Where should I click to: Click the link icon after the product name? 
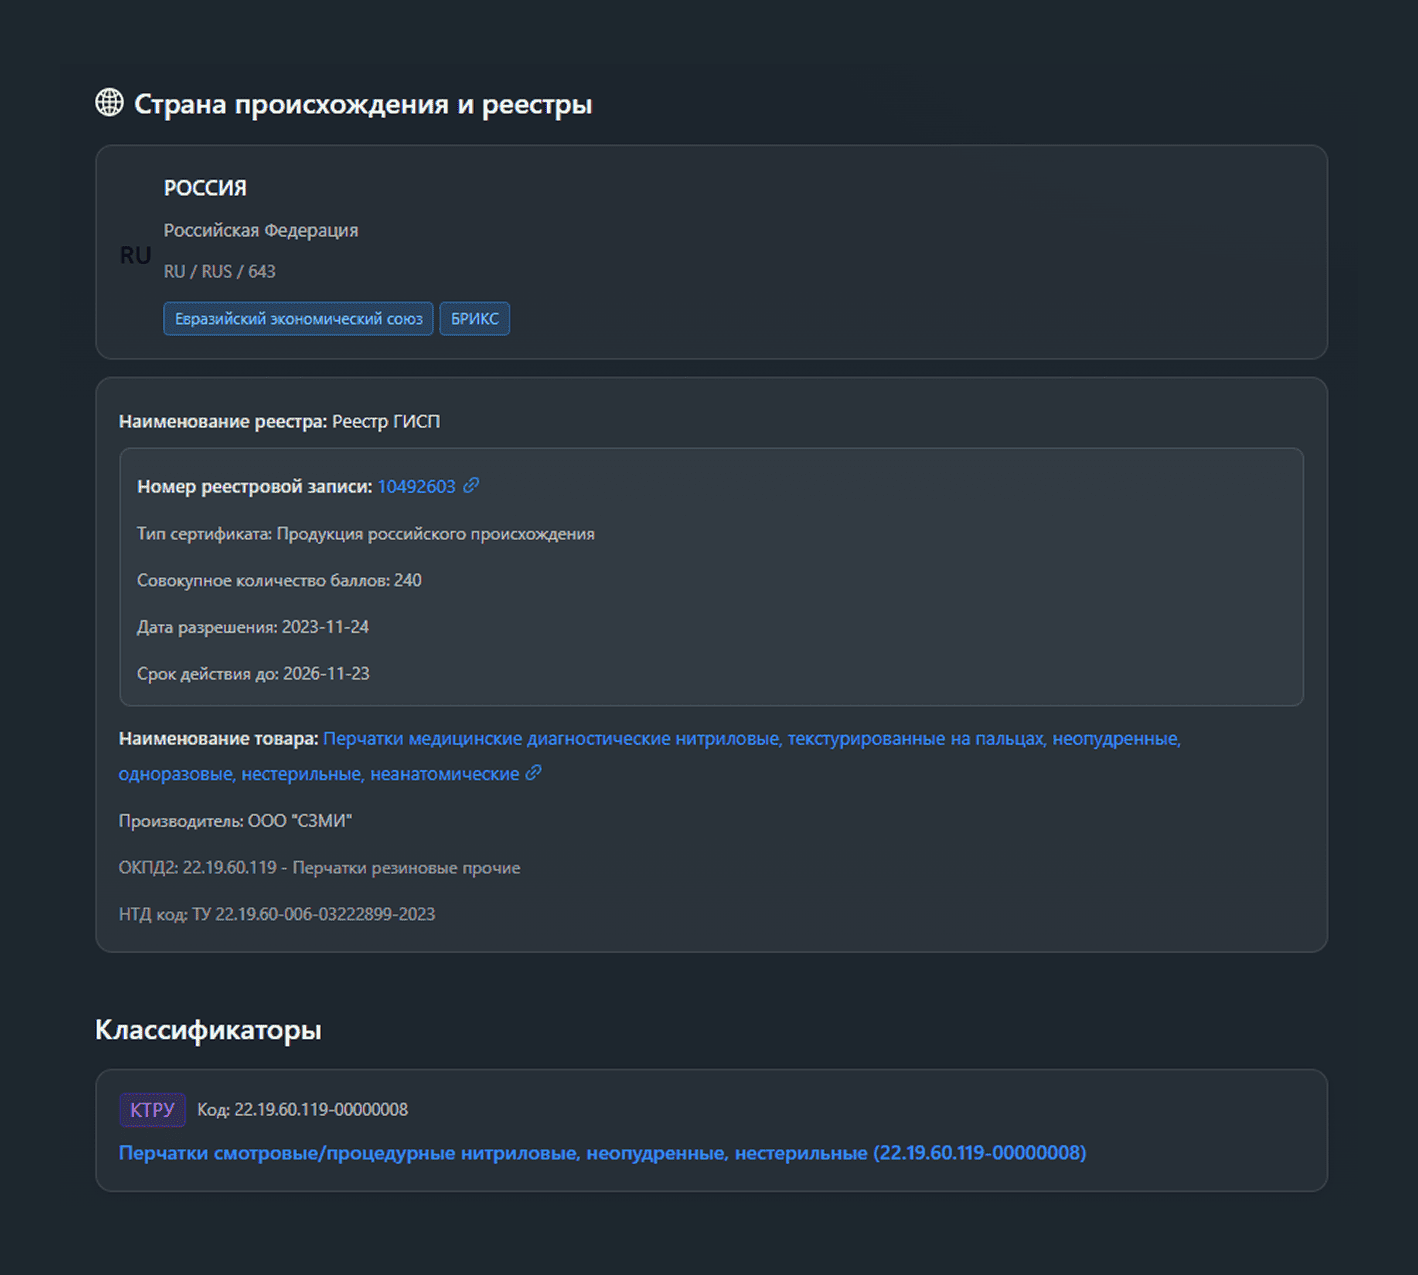click(x=534, y=773)
